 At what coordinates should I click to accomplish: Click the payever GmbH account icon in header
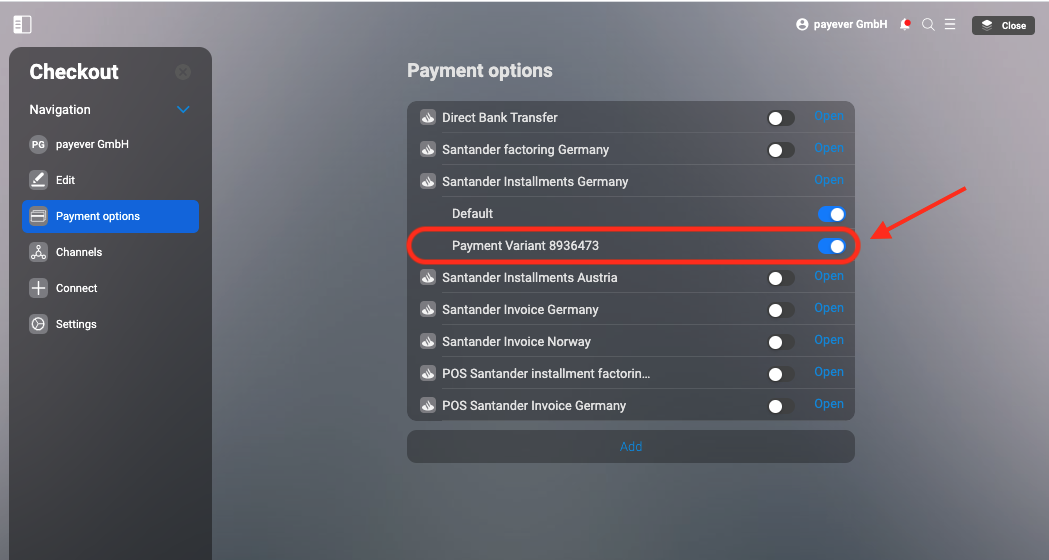[x=802, y=25]
